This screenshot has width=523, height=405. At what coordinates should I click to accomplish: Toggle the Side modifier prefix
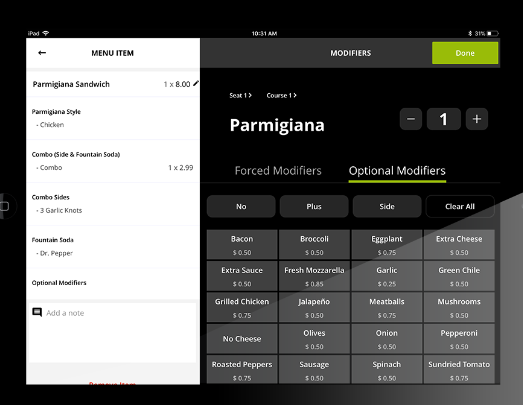[387, 207]
